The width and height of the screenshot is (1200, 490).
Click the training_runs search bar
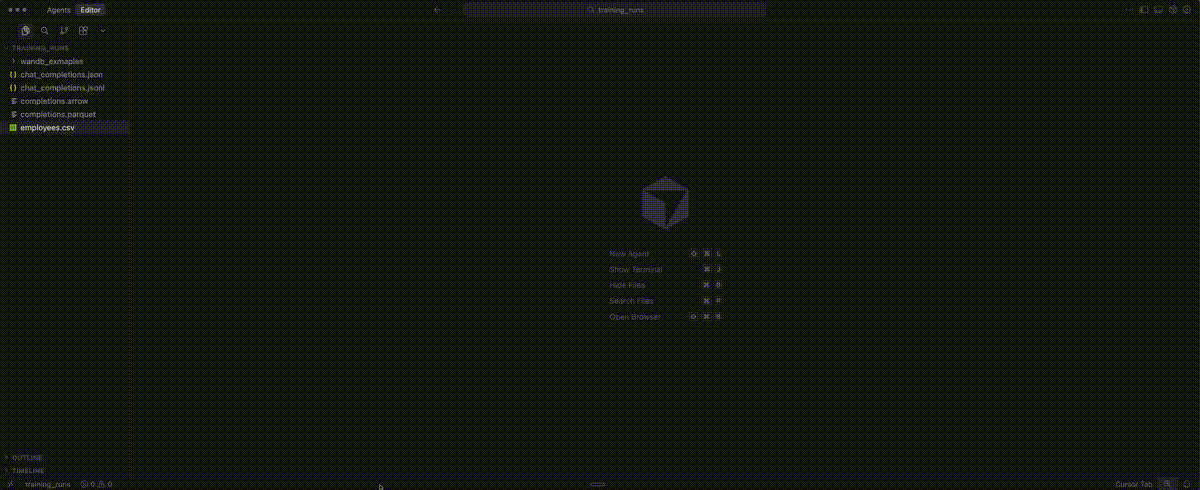pos(615,9)
